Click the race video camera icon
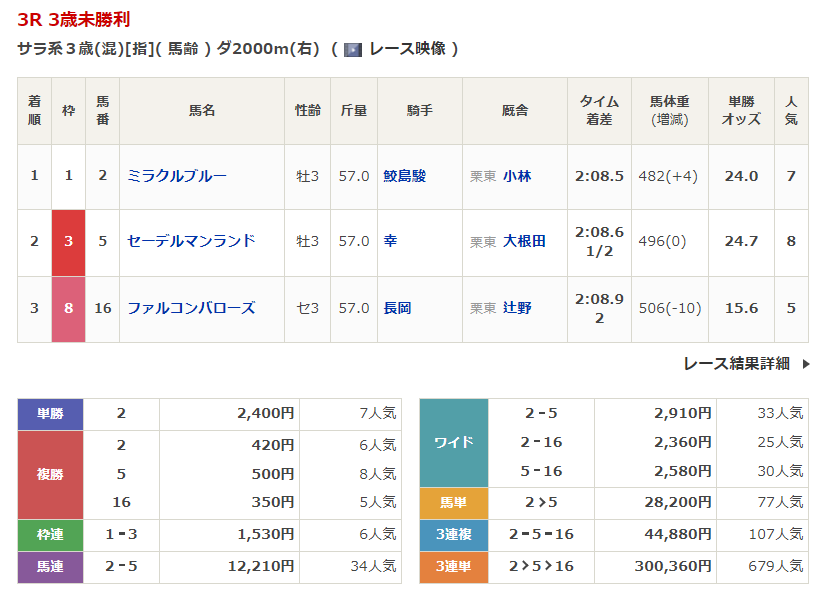 coord(352,49)
